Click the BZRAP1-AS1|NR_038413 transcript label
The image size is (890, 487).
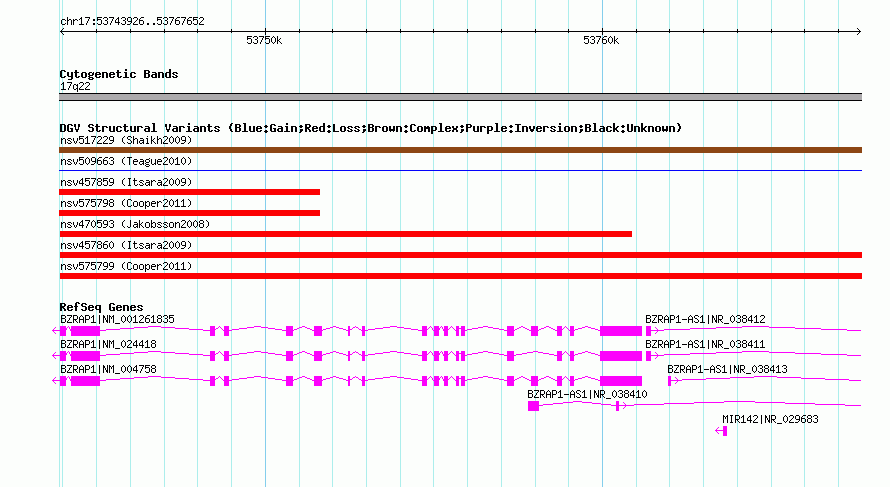tap(727, 370)
